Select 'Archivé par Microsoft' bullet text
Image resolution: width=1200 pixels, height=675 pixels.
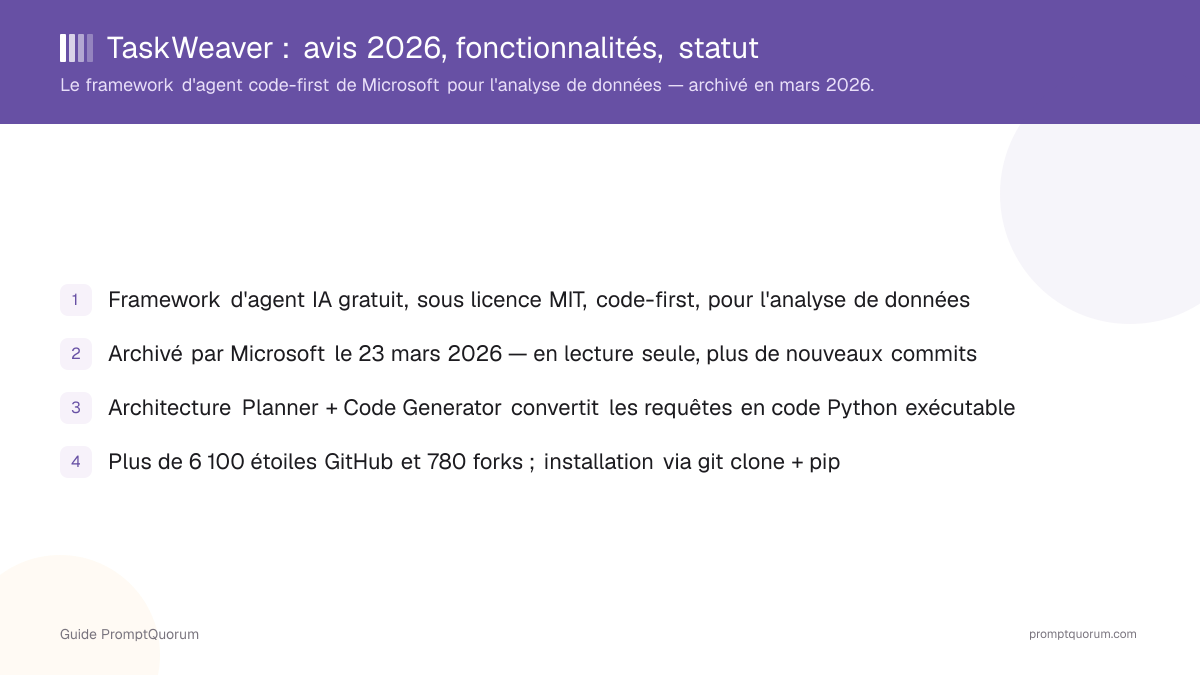pyautogui.click(x=217, y=353)
